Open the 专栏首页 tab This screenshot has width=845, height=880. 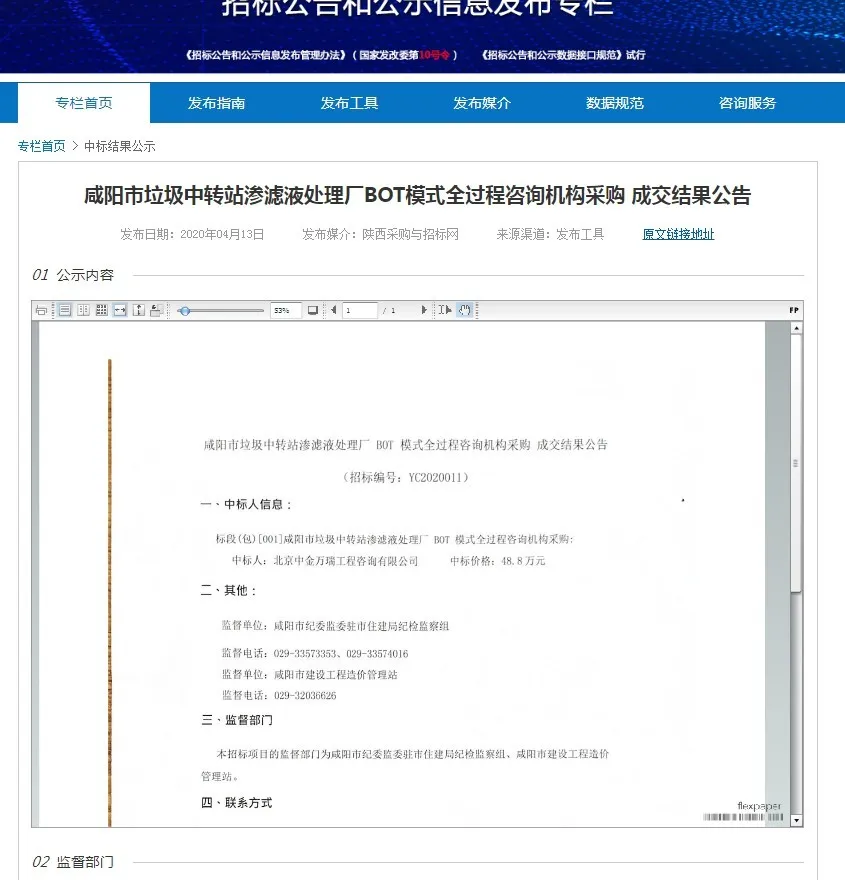tap(84, 103)
